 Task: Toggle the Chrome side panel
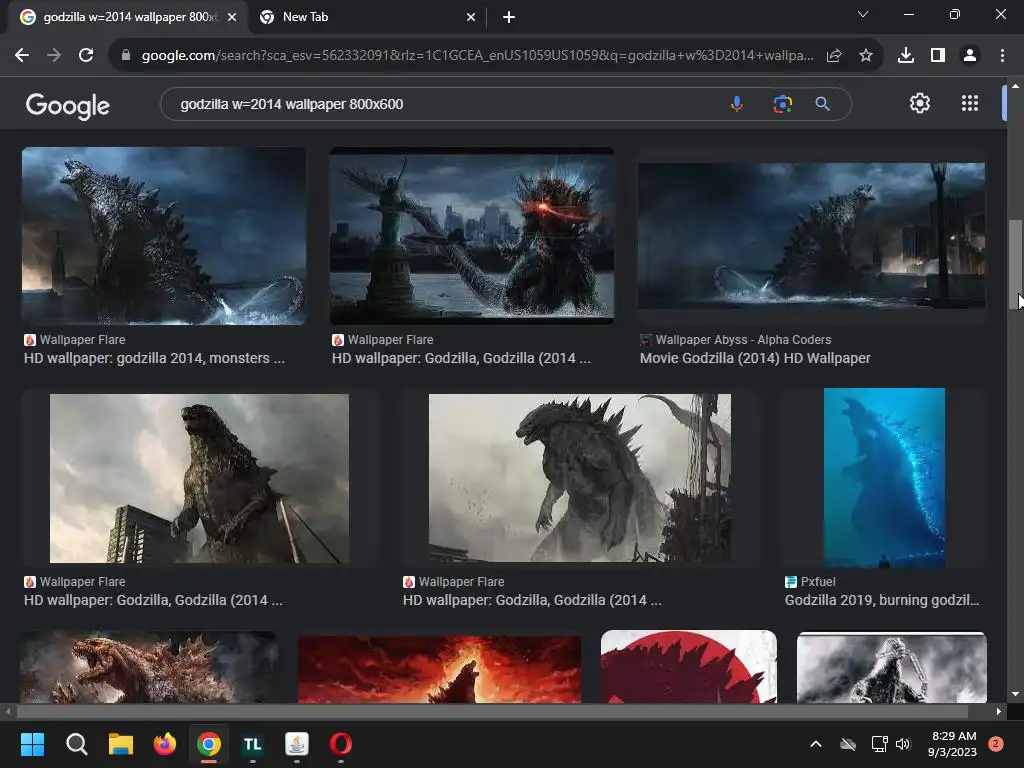point(938,56)
